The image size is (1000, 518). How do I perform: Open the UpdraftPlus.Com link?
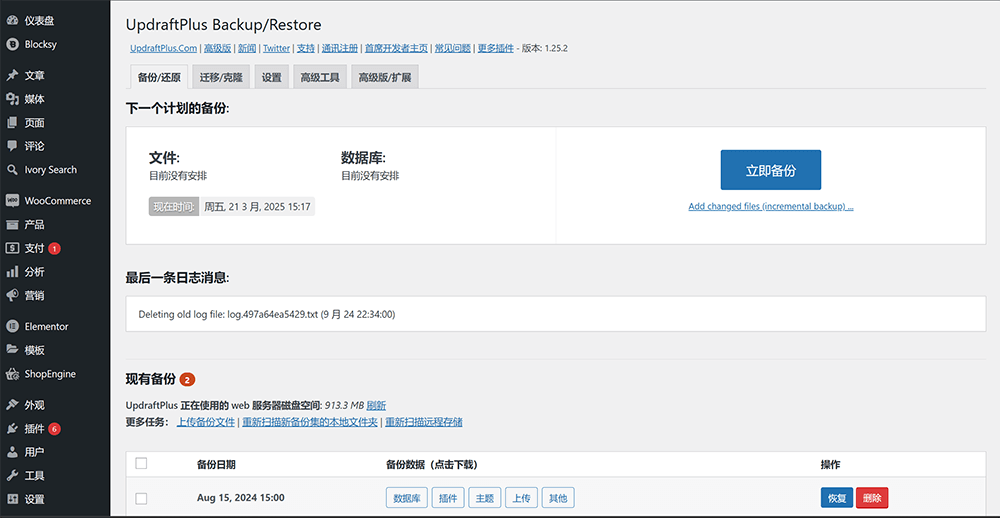163,48
